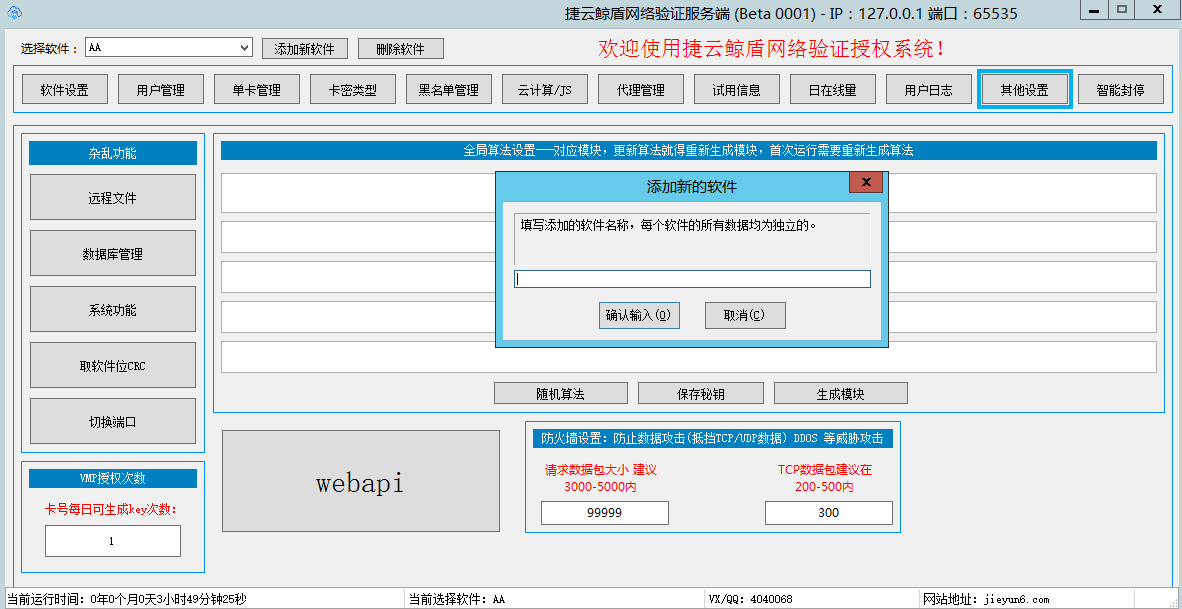1182x609 pixels.
Task: Click the 添加新软件 button
Action: (306, 47)
